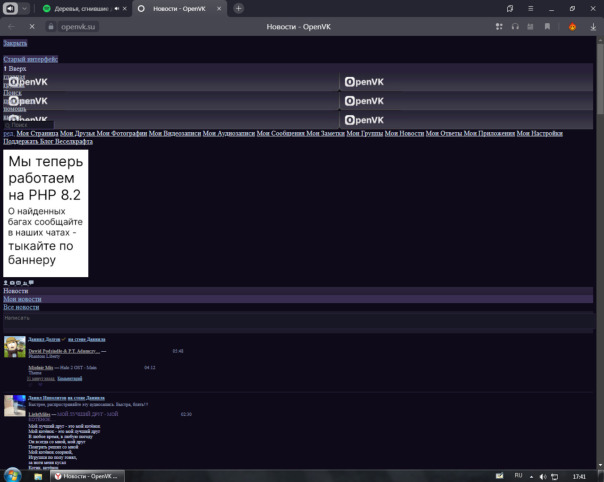Viewport: 604px width, 482px height.
Task: Open the «Блог Веселкрафта» link
Action: pos(66,141)
